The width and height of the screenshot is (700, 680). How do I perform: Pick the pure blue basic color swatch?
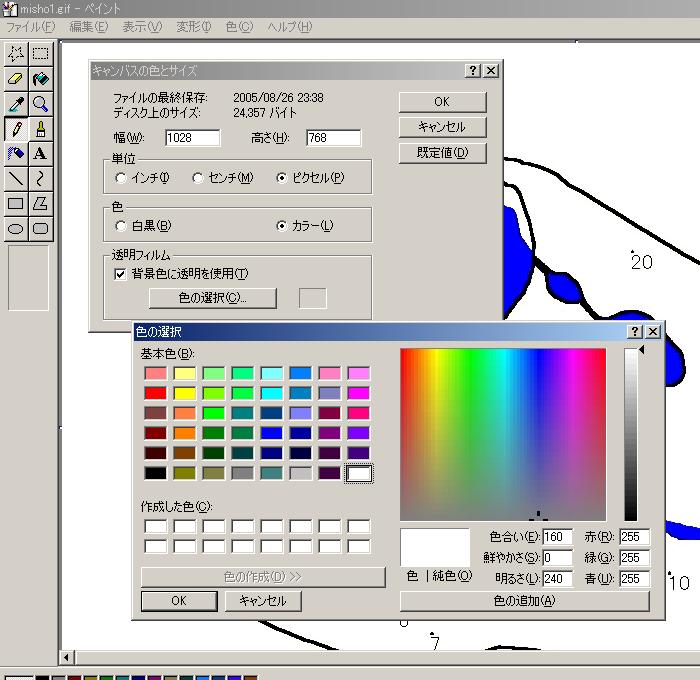click(271, 433)
